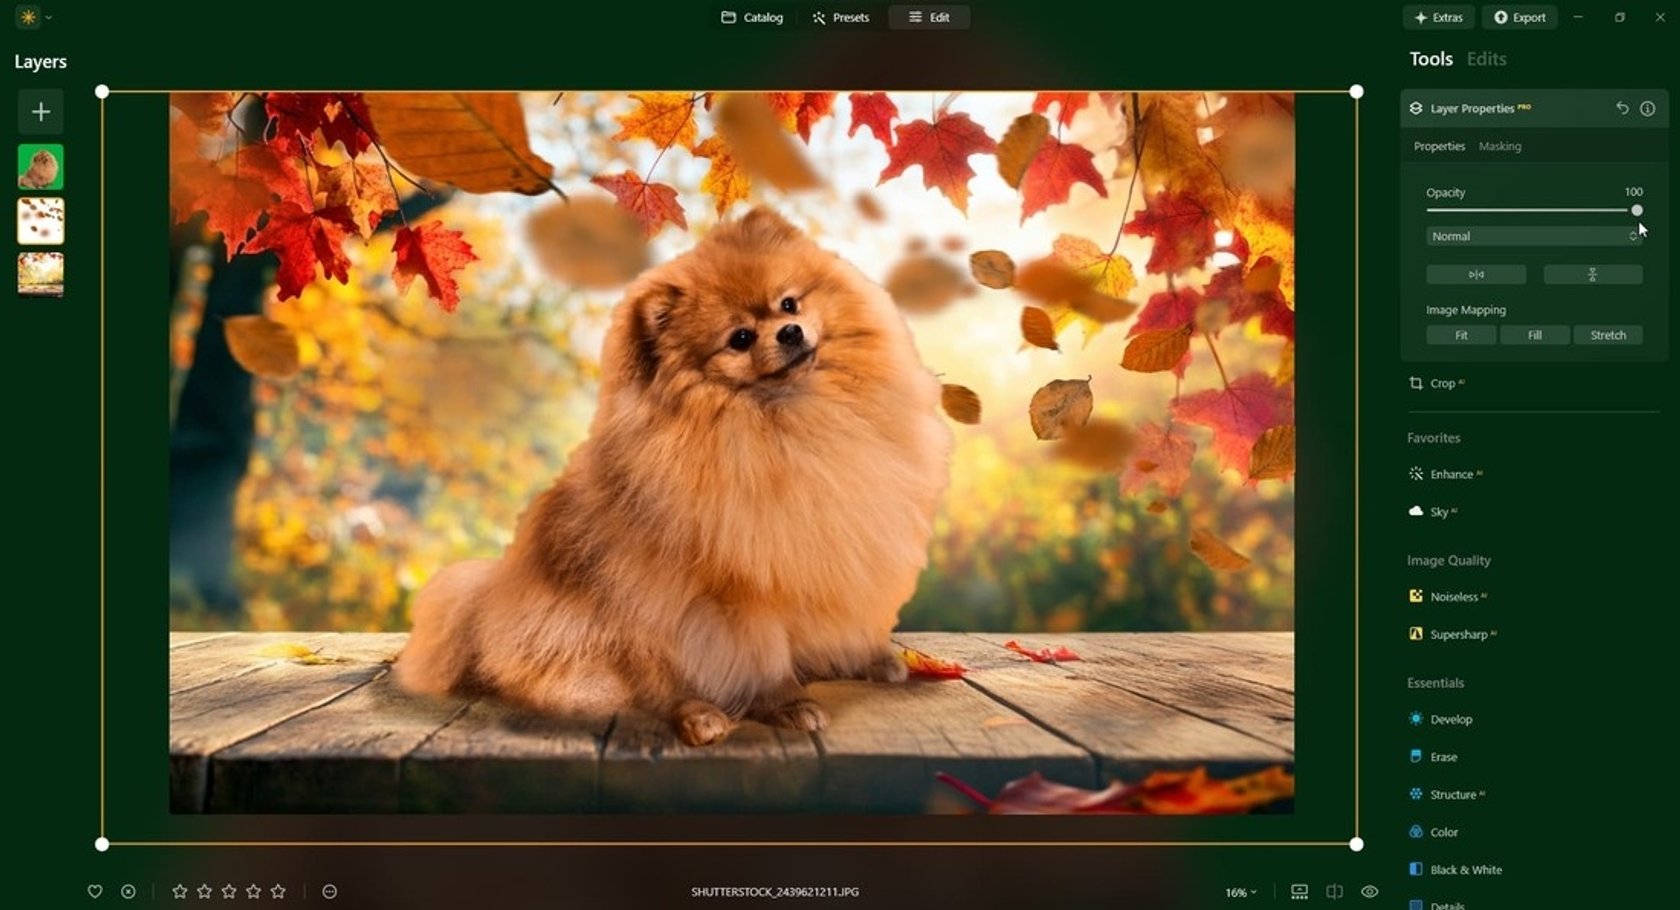Open more options next to star ratings

328,890
